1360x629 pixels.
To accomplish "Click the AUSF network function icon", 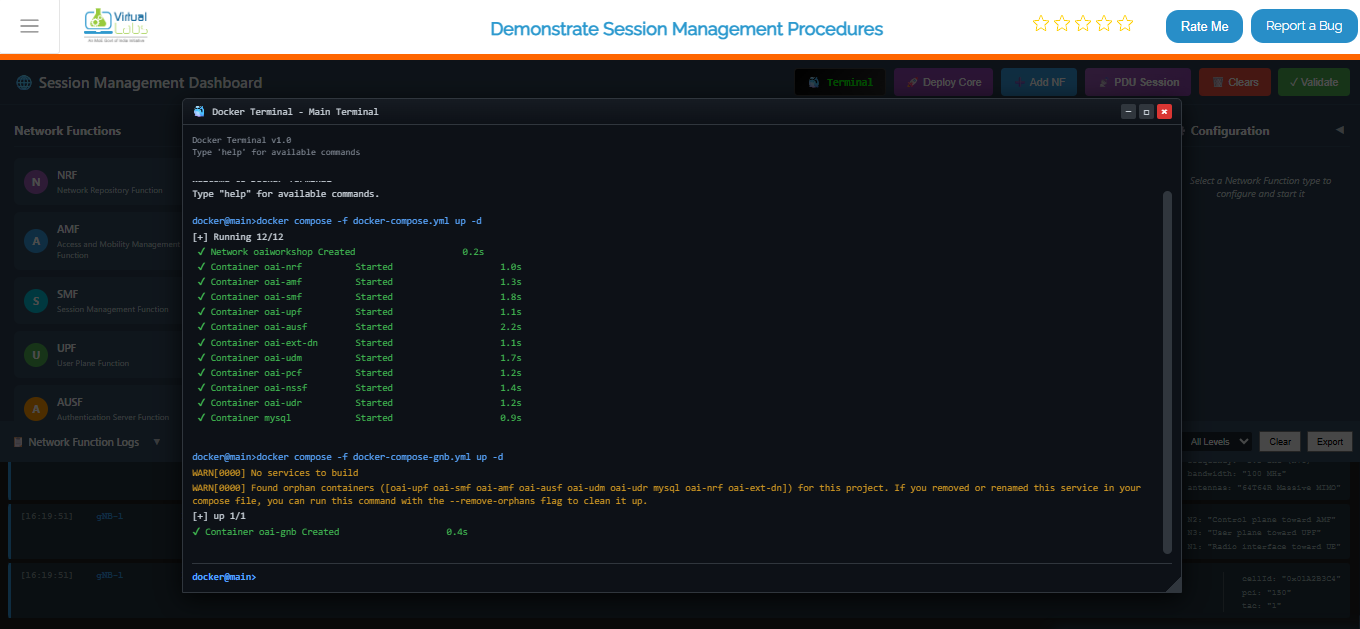I will point(36,409).
